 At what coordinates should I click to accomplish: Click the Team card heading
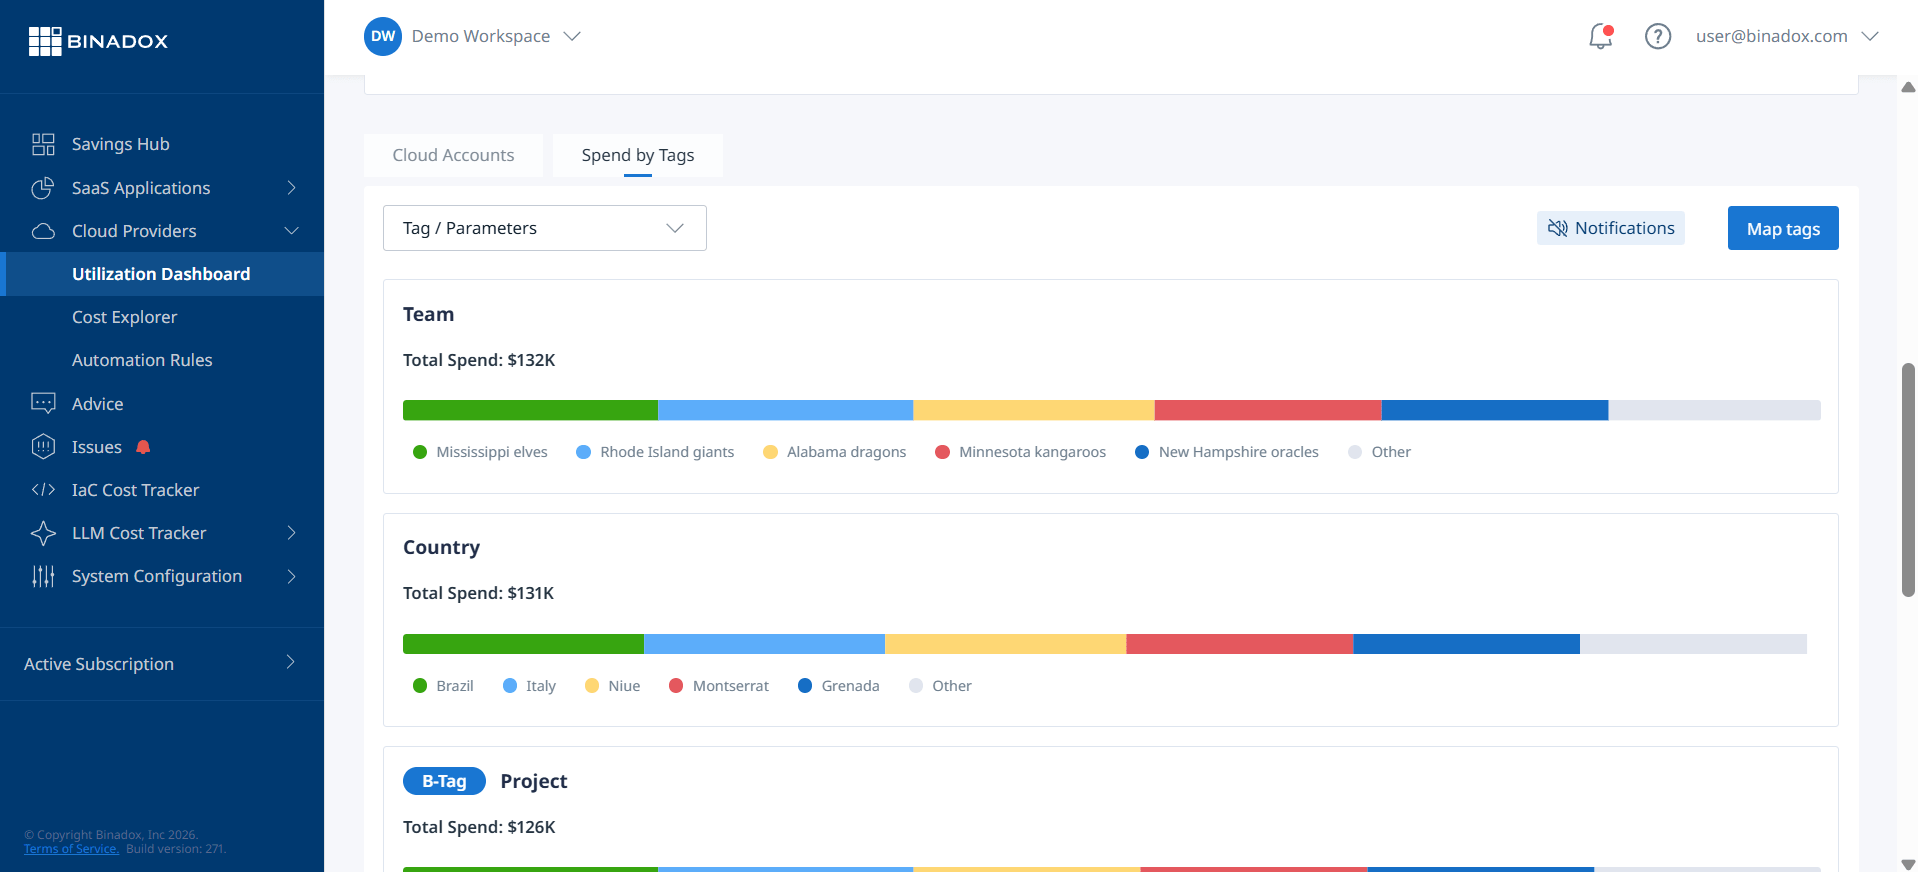(x=428, y=314)
